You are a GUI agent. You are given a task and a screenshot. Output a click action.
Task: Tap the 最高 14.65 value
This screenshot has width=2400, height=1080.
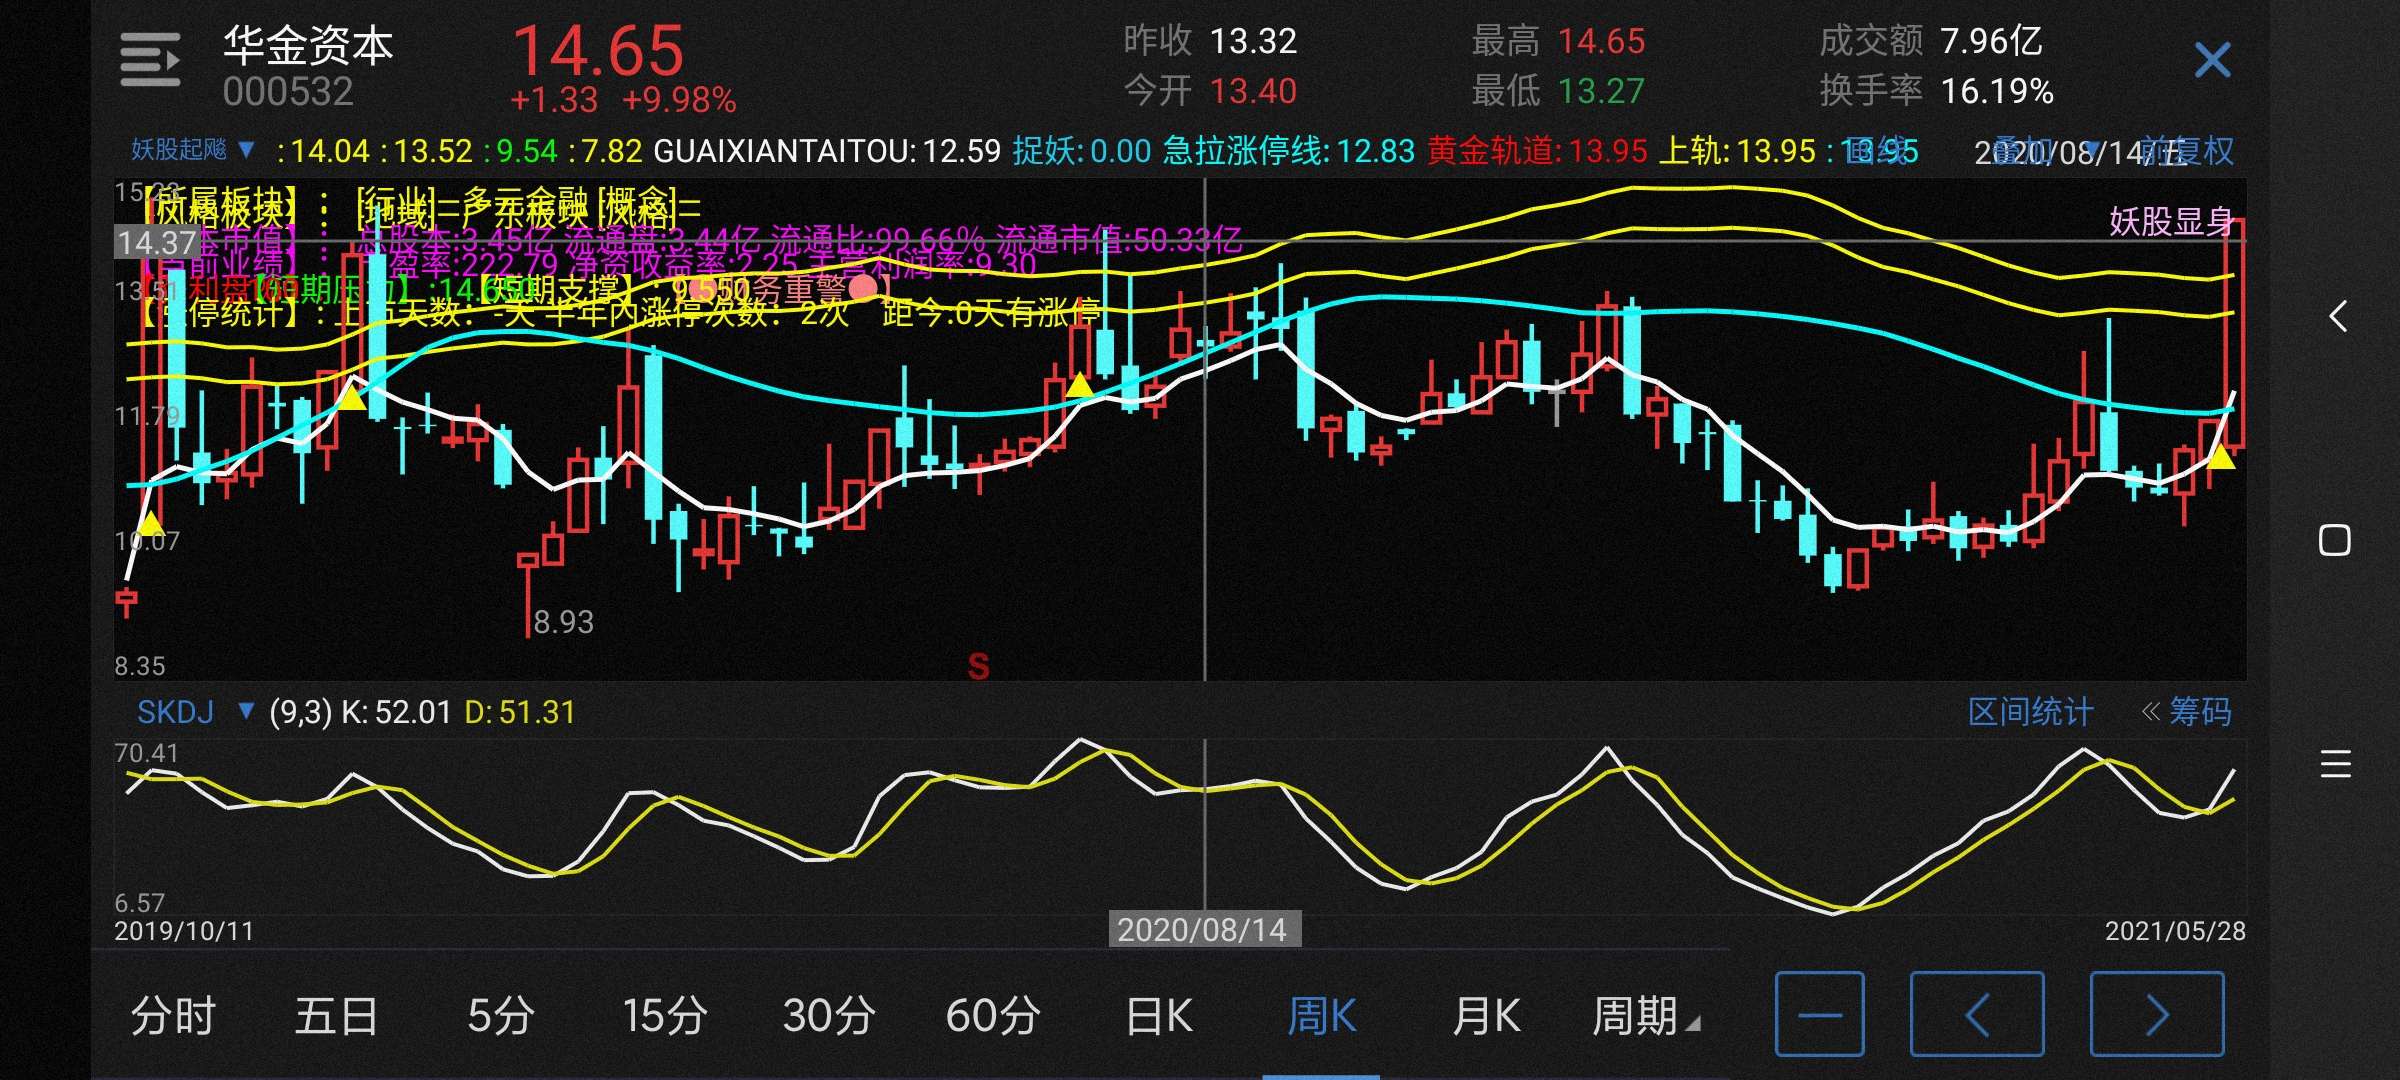[1601, 41]
